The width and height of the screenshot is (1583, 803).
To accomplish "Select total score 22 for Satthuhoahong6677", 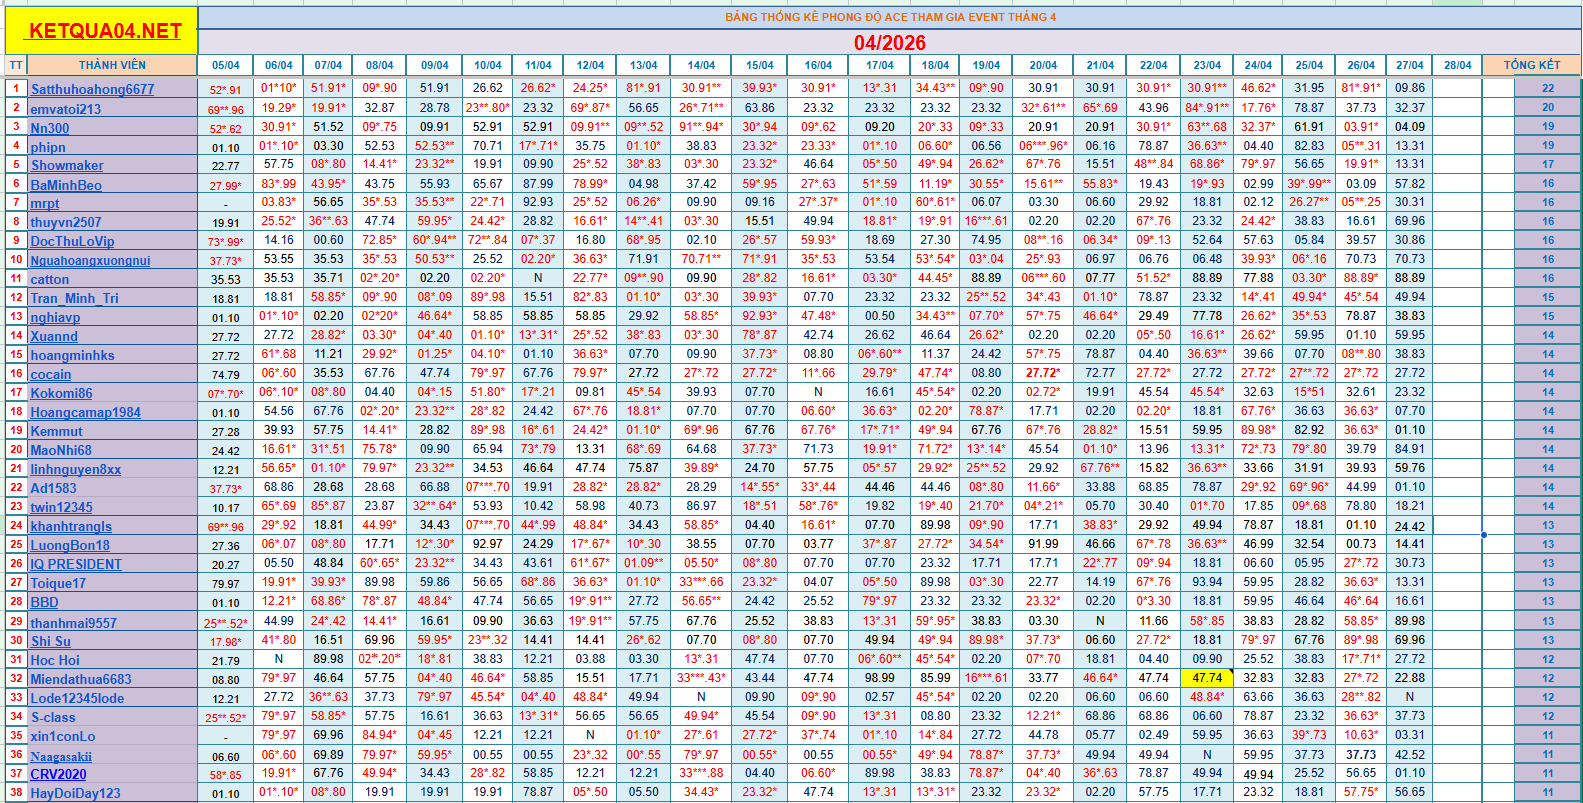I will (x=1548, y=89).
